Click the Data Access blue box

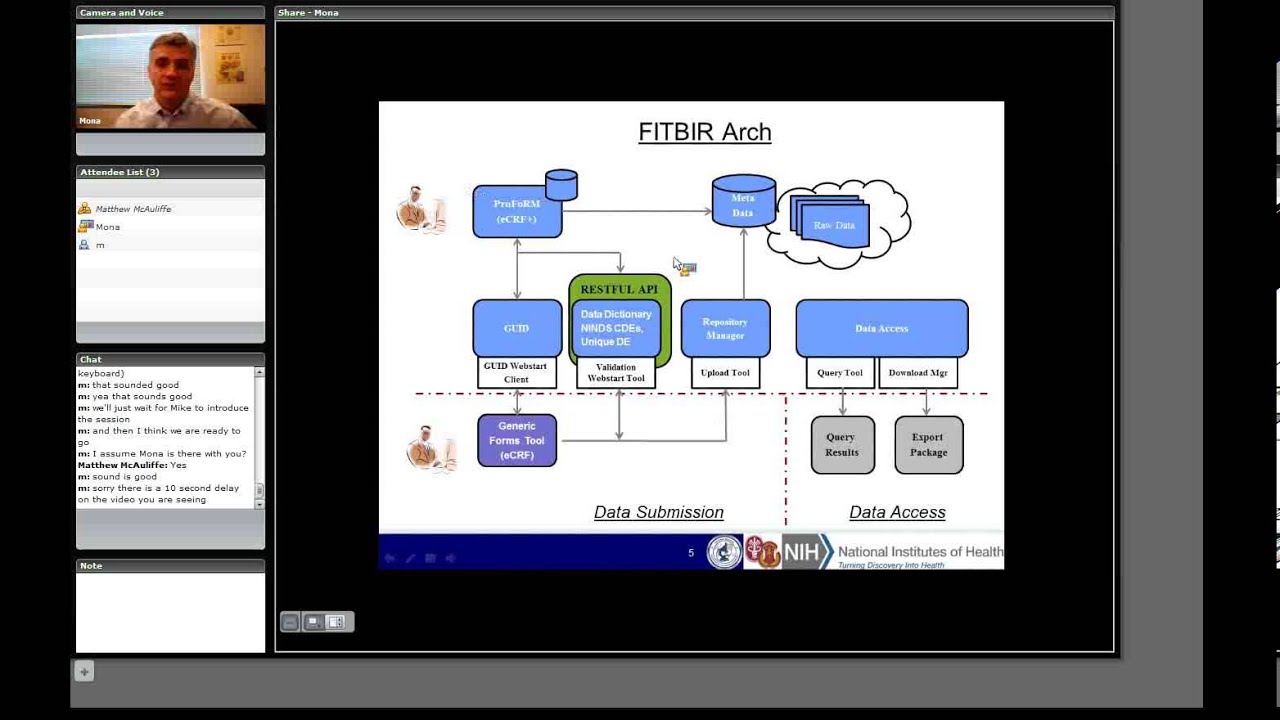(x=881, y=328)
